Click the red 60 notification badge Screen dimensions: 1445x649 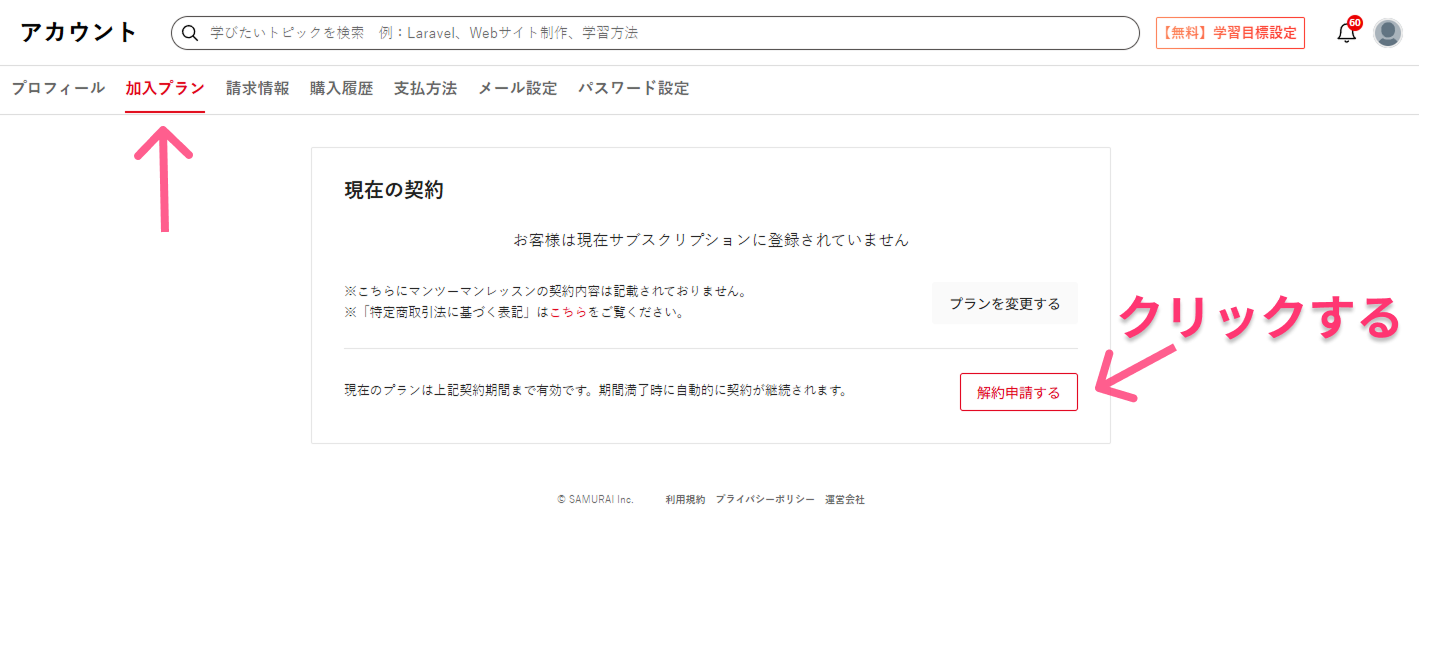pos(1355,22)
